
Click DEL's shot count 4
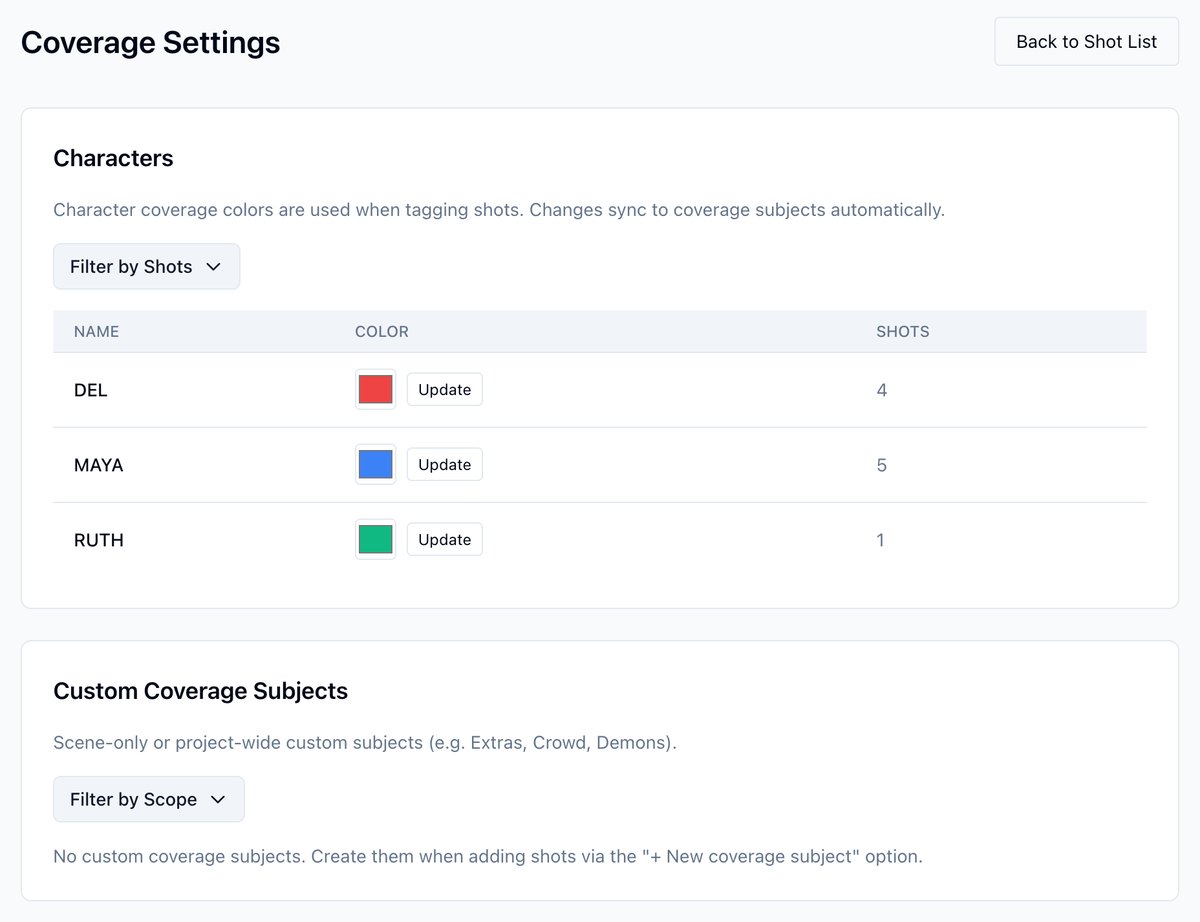pos(882,390)
